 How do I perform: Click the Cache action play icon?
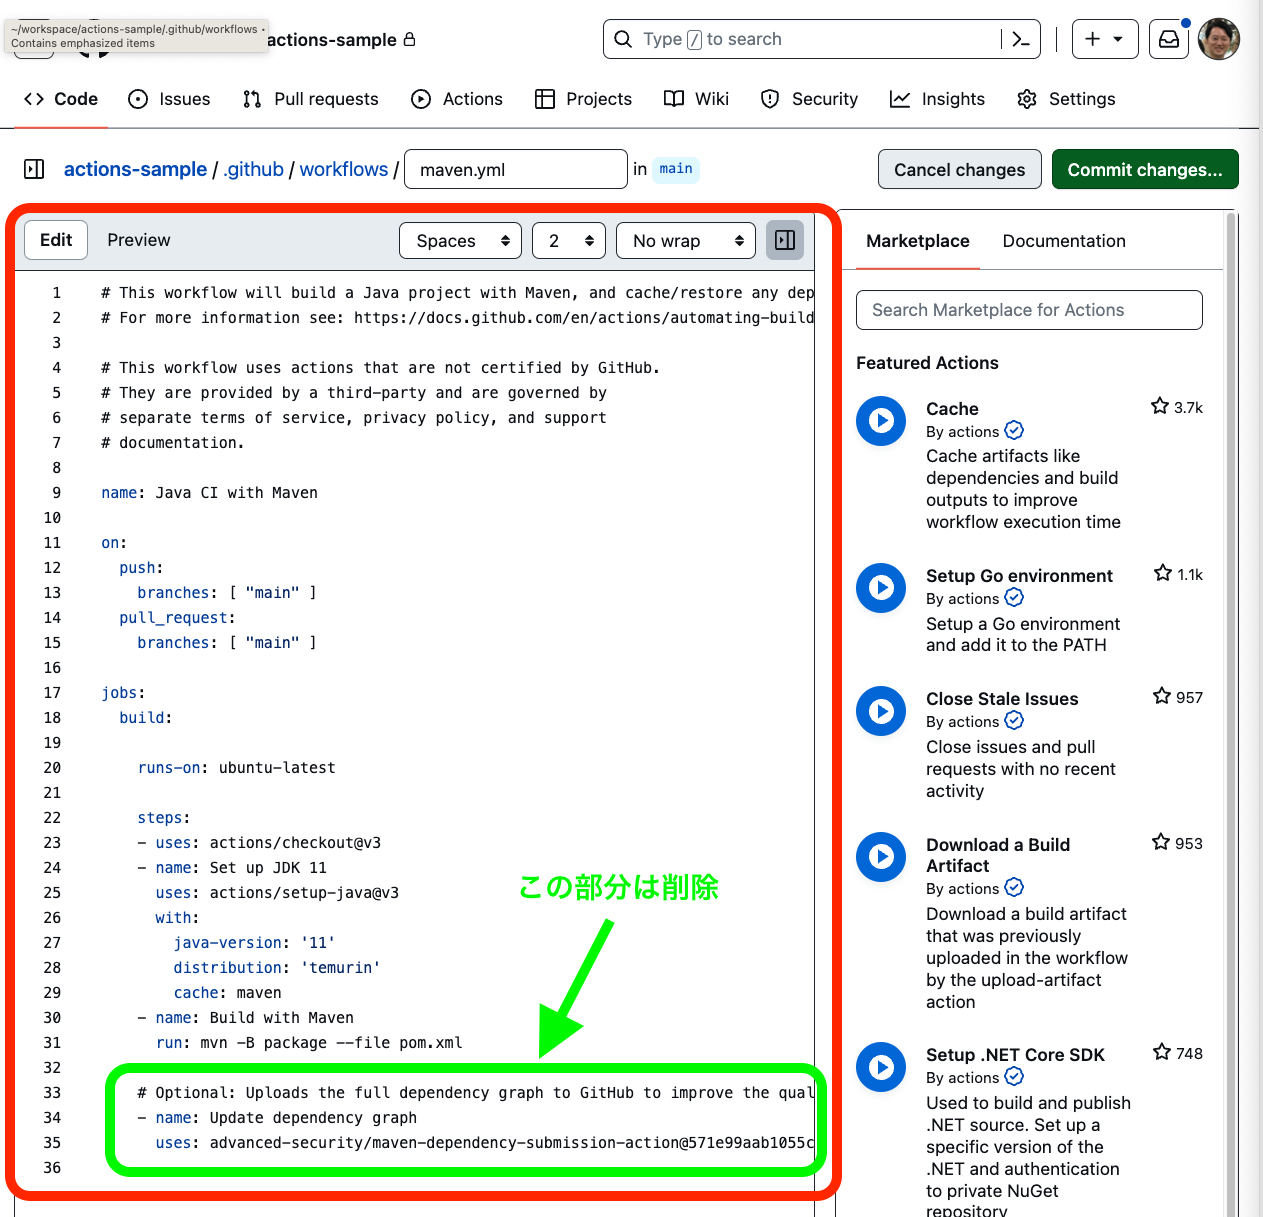(881, 421)
